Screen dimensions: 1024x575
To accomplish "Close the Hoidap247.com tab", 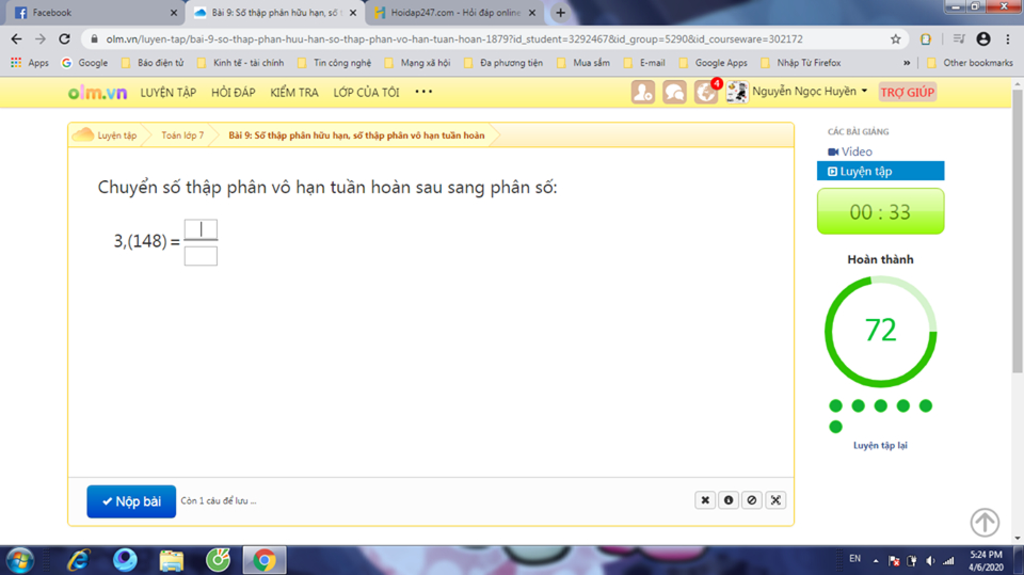I will [532, 12].
